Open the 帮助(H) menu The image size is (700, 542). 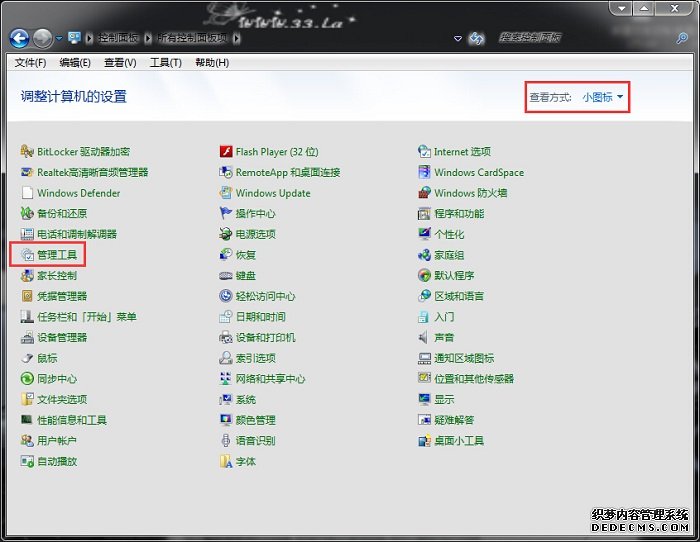tap(212, 63)
